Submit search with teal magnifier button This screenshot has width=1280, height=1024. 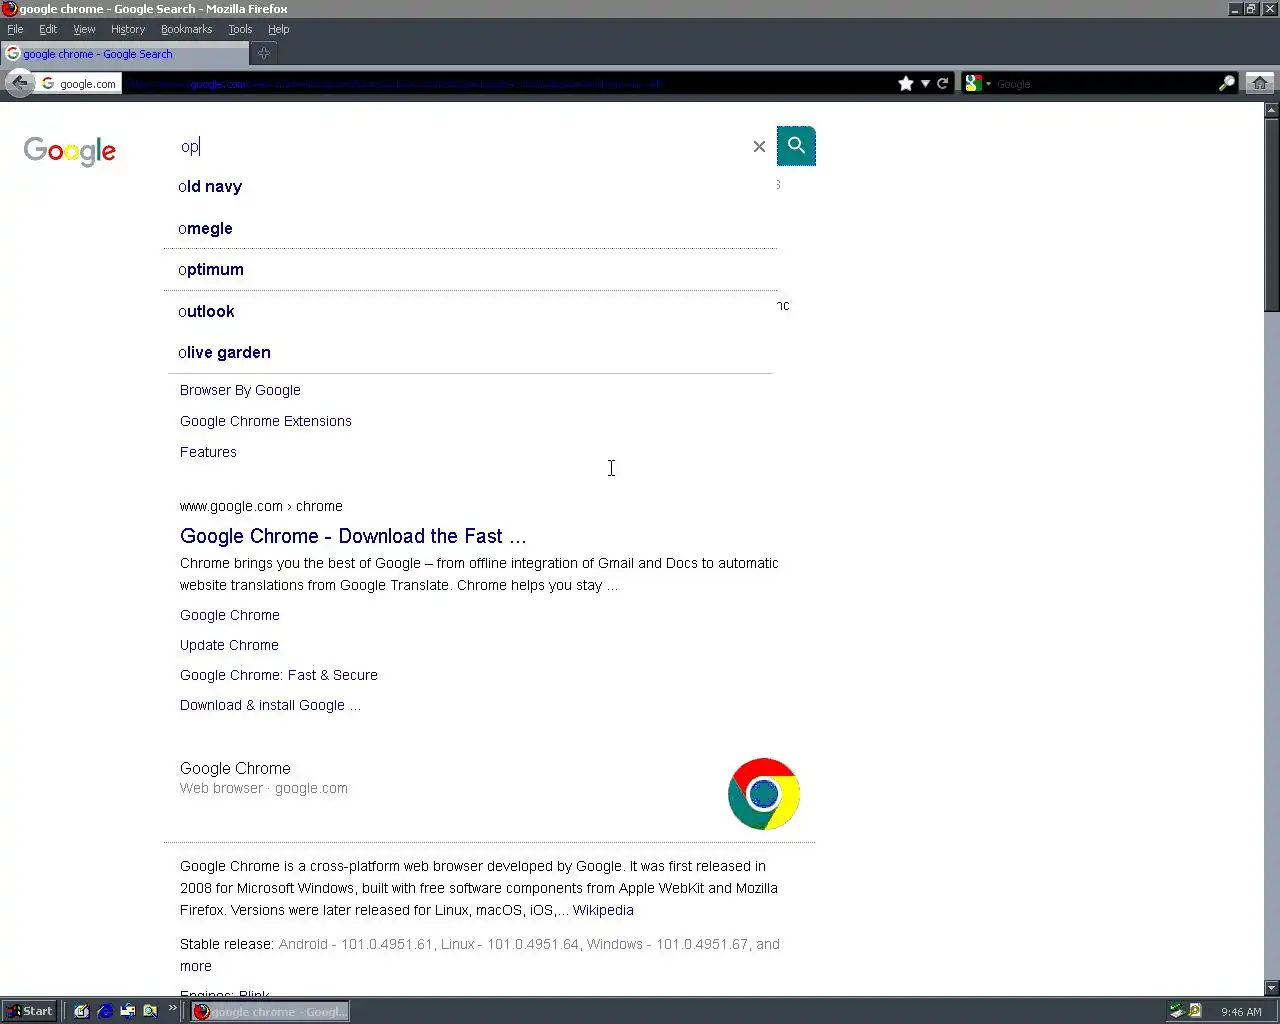[796, 146]
